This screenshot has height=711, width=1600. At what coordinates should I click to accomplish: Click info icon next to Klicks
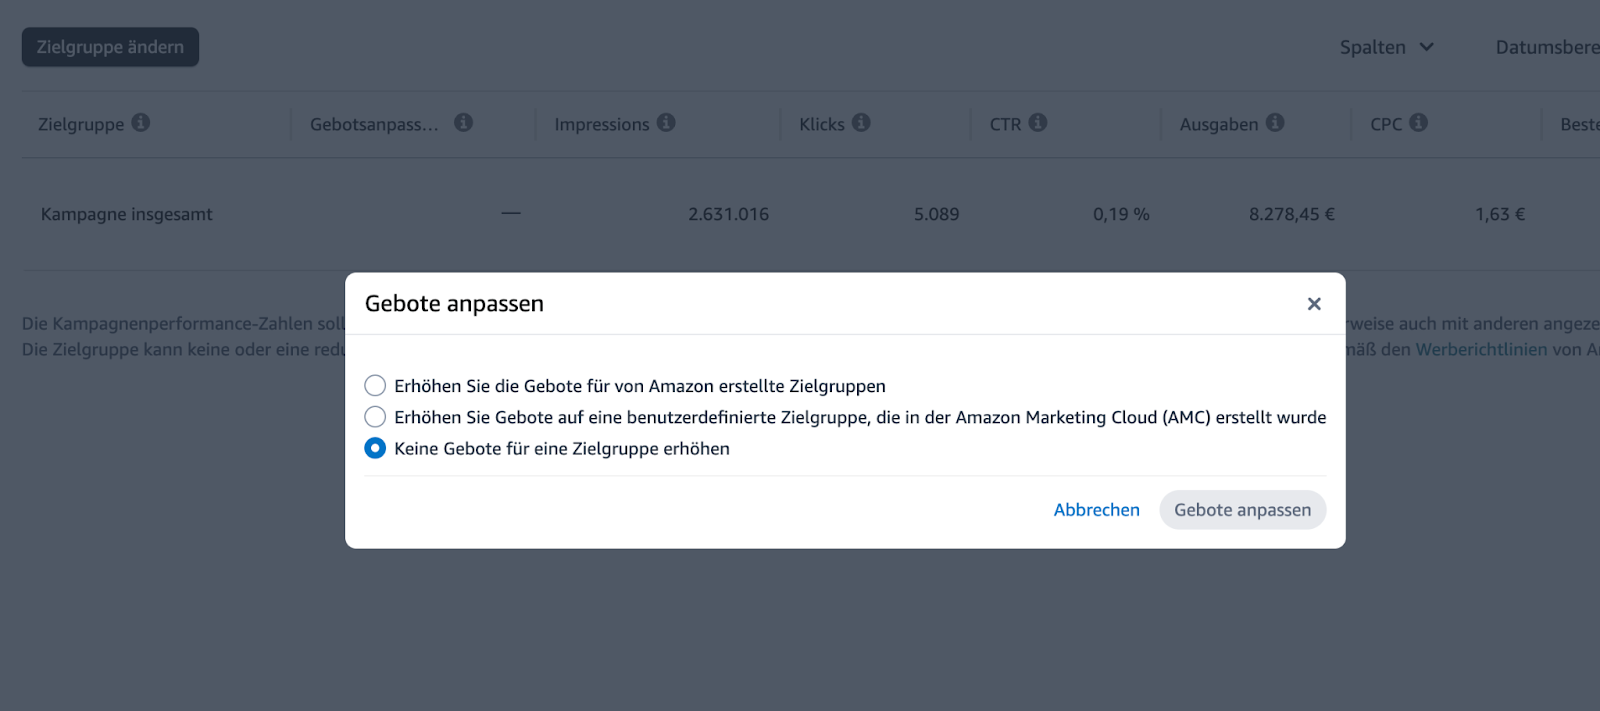[861, 123]
